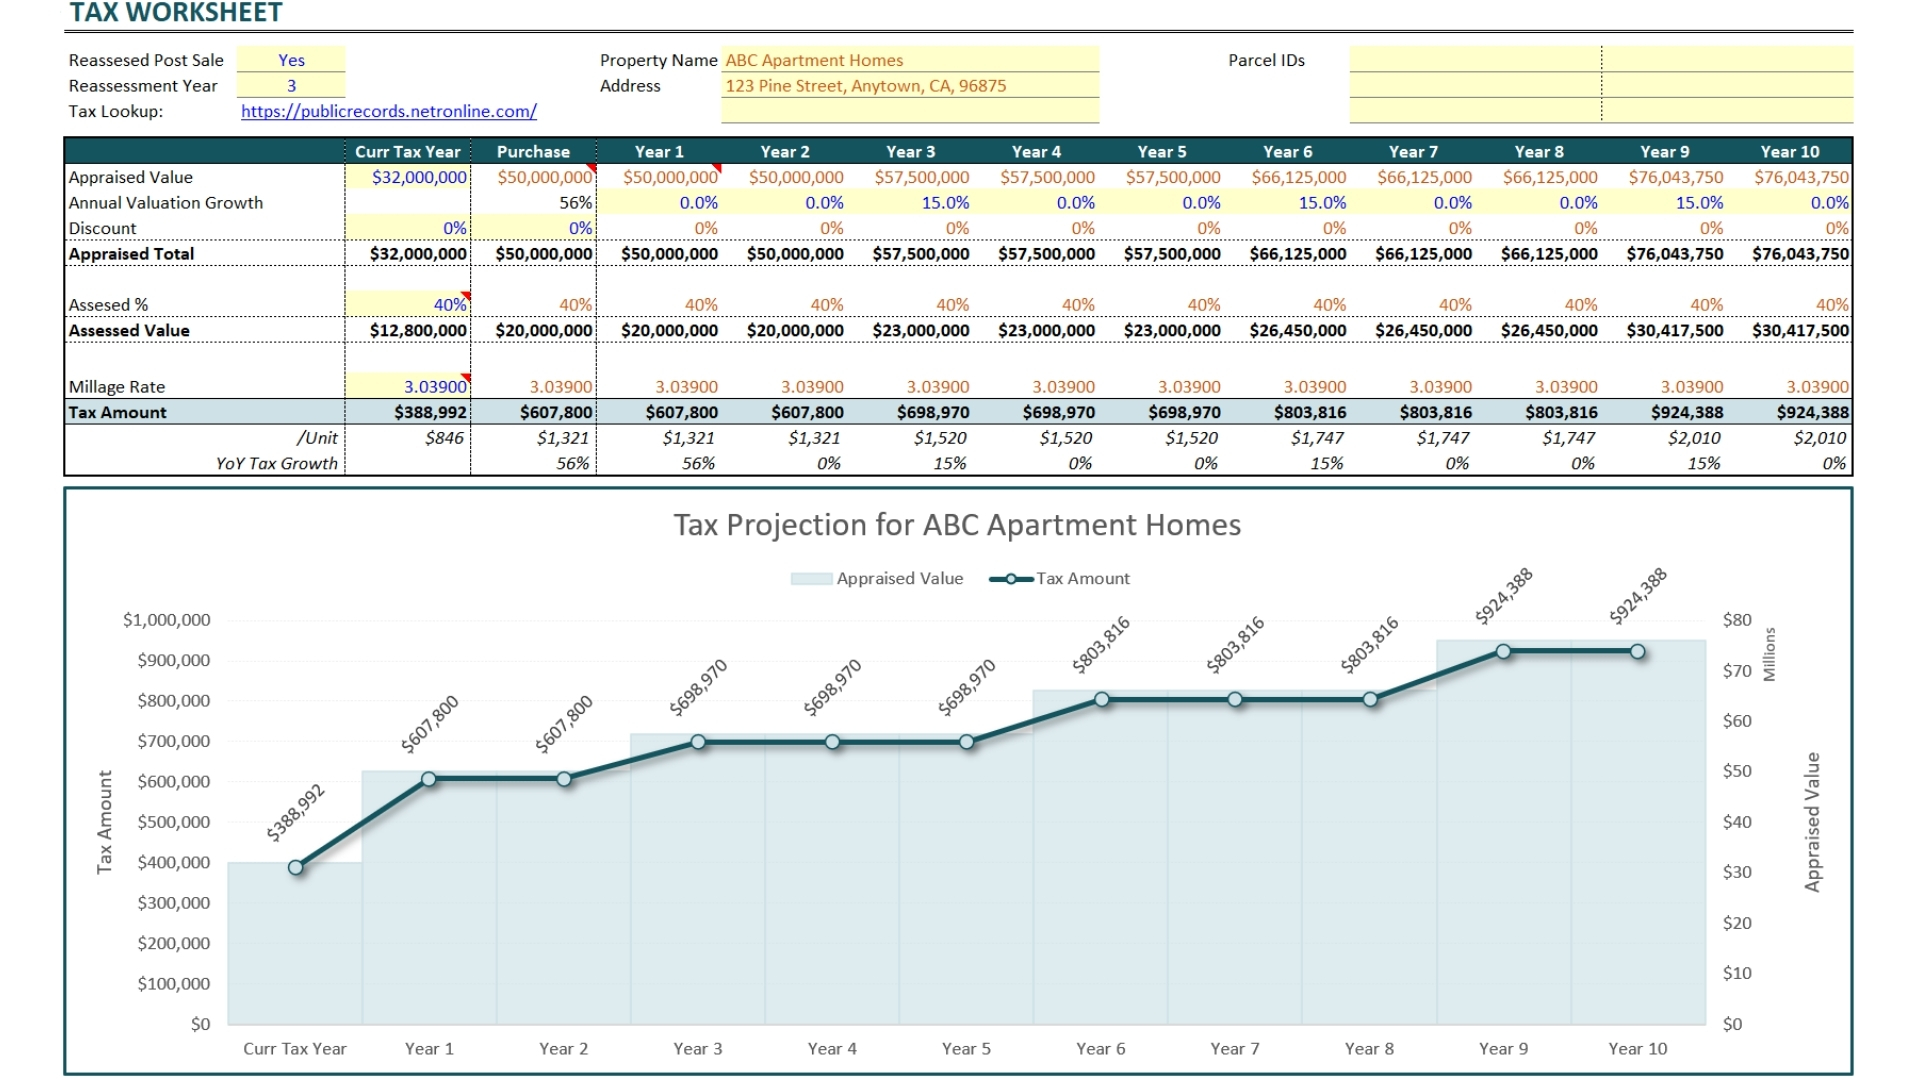
Task: Click the Appraised Value legend swatch
Action: point(810,579)
